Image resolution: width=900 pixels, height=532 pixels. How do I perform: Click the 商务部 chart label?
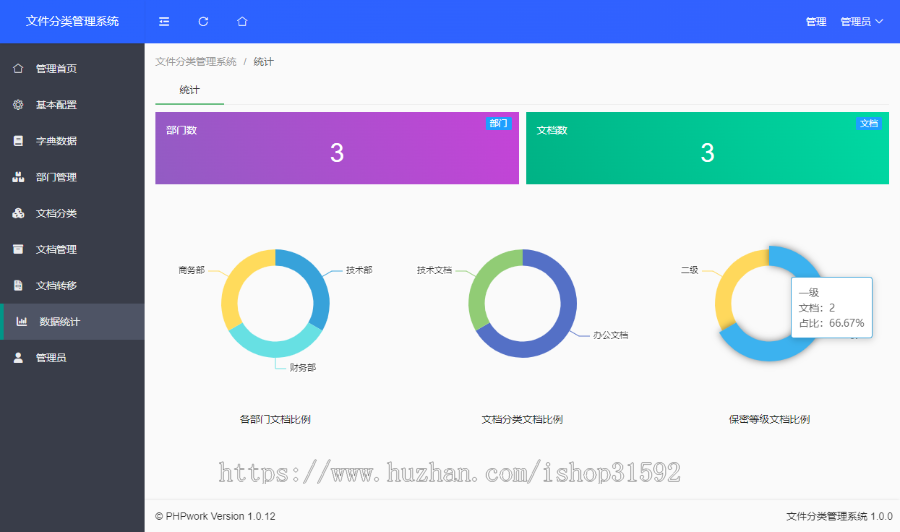point(192,270)
